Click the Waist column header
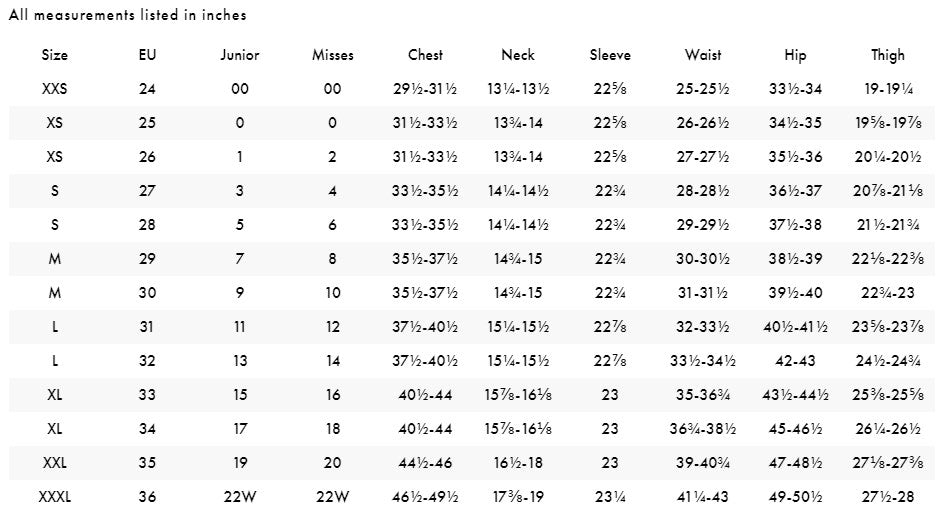 pyautogui.click(x=703, y=55)
